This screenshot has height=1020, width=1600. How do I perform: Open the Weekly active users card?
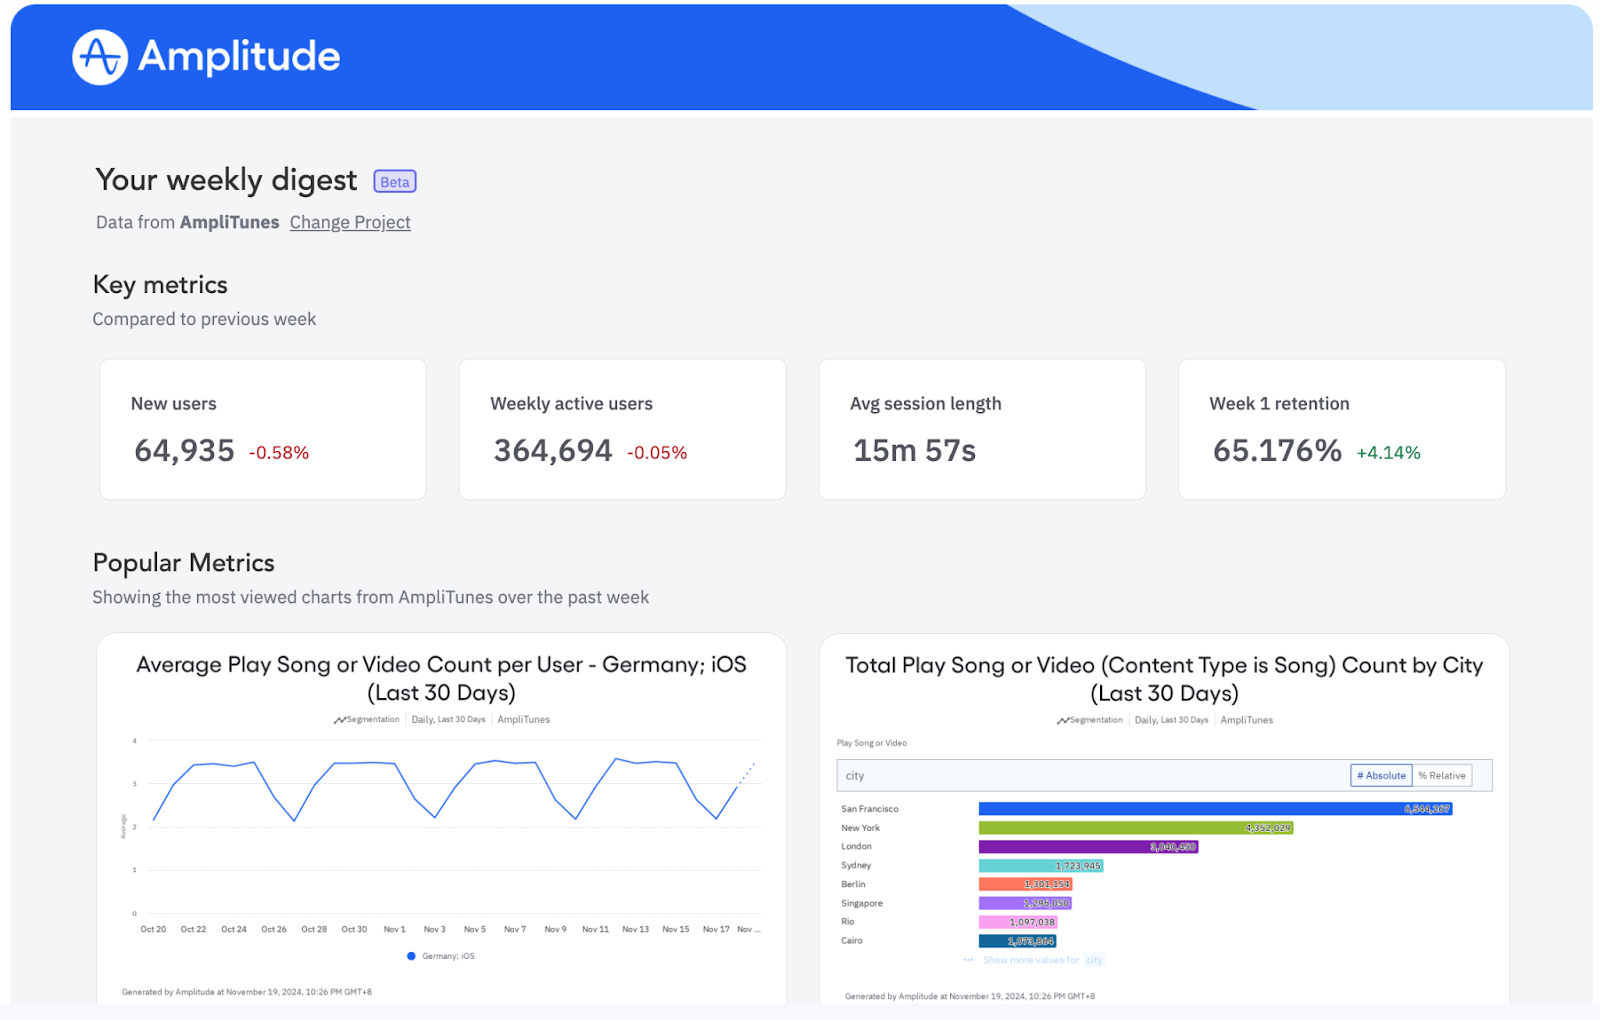622,429
